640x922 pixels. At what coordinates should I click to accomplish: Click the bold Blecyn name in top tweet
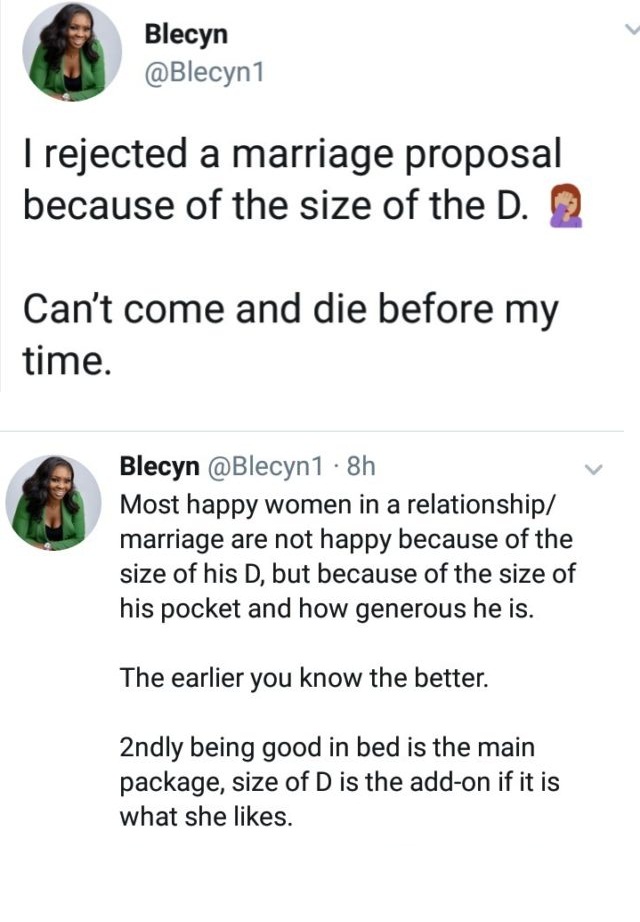[x=186, y=33]
